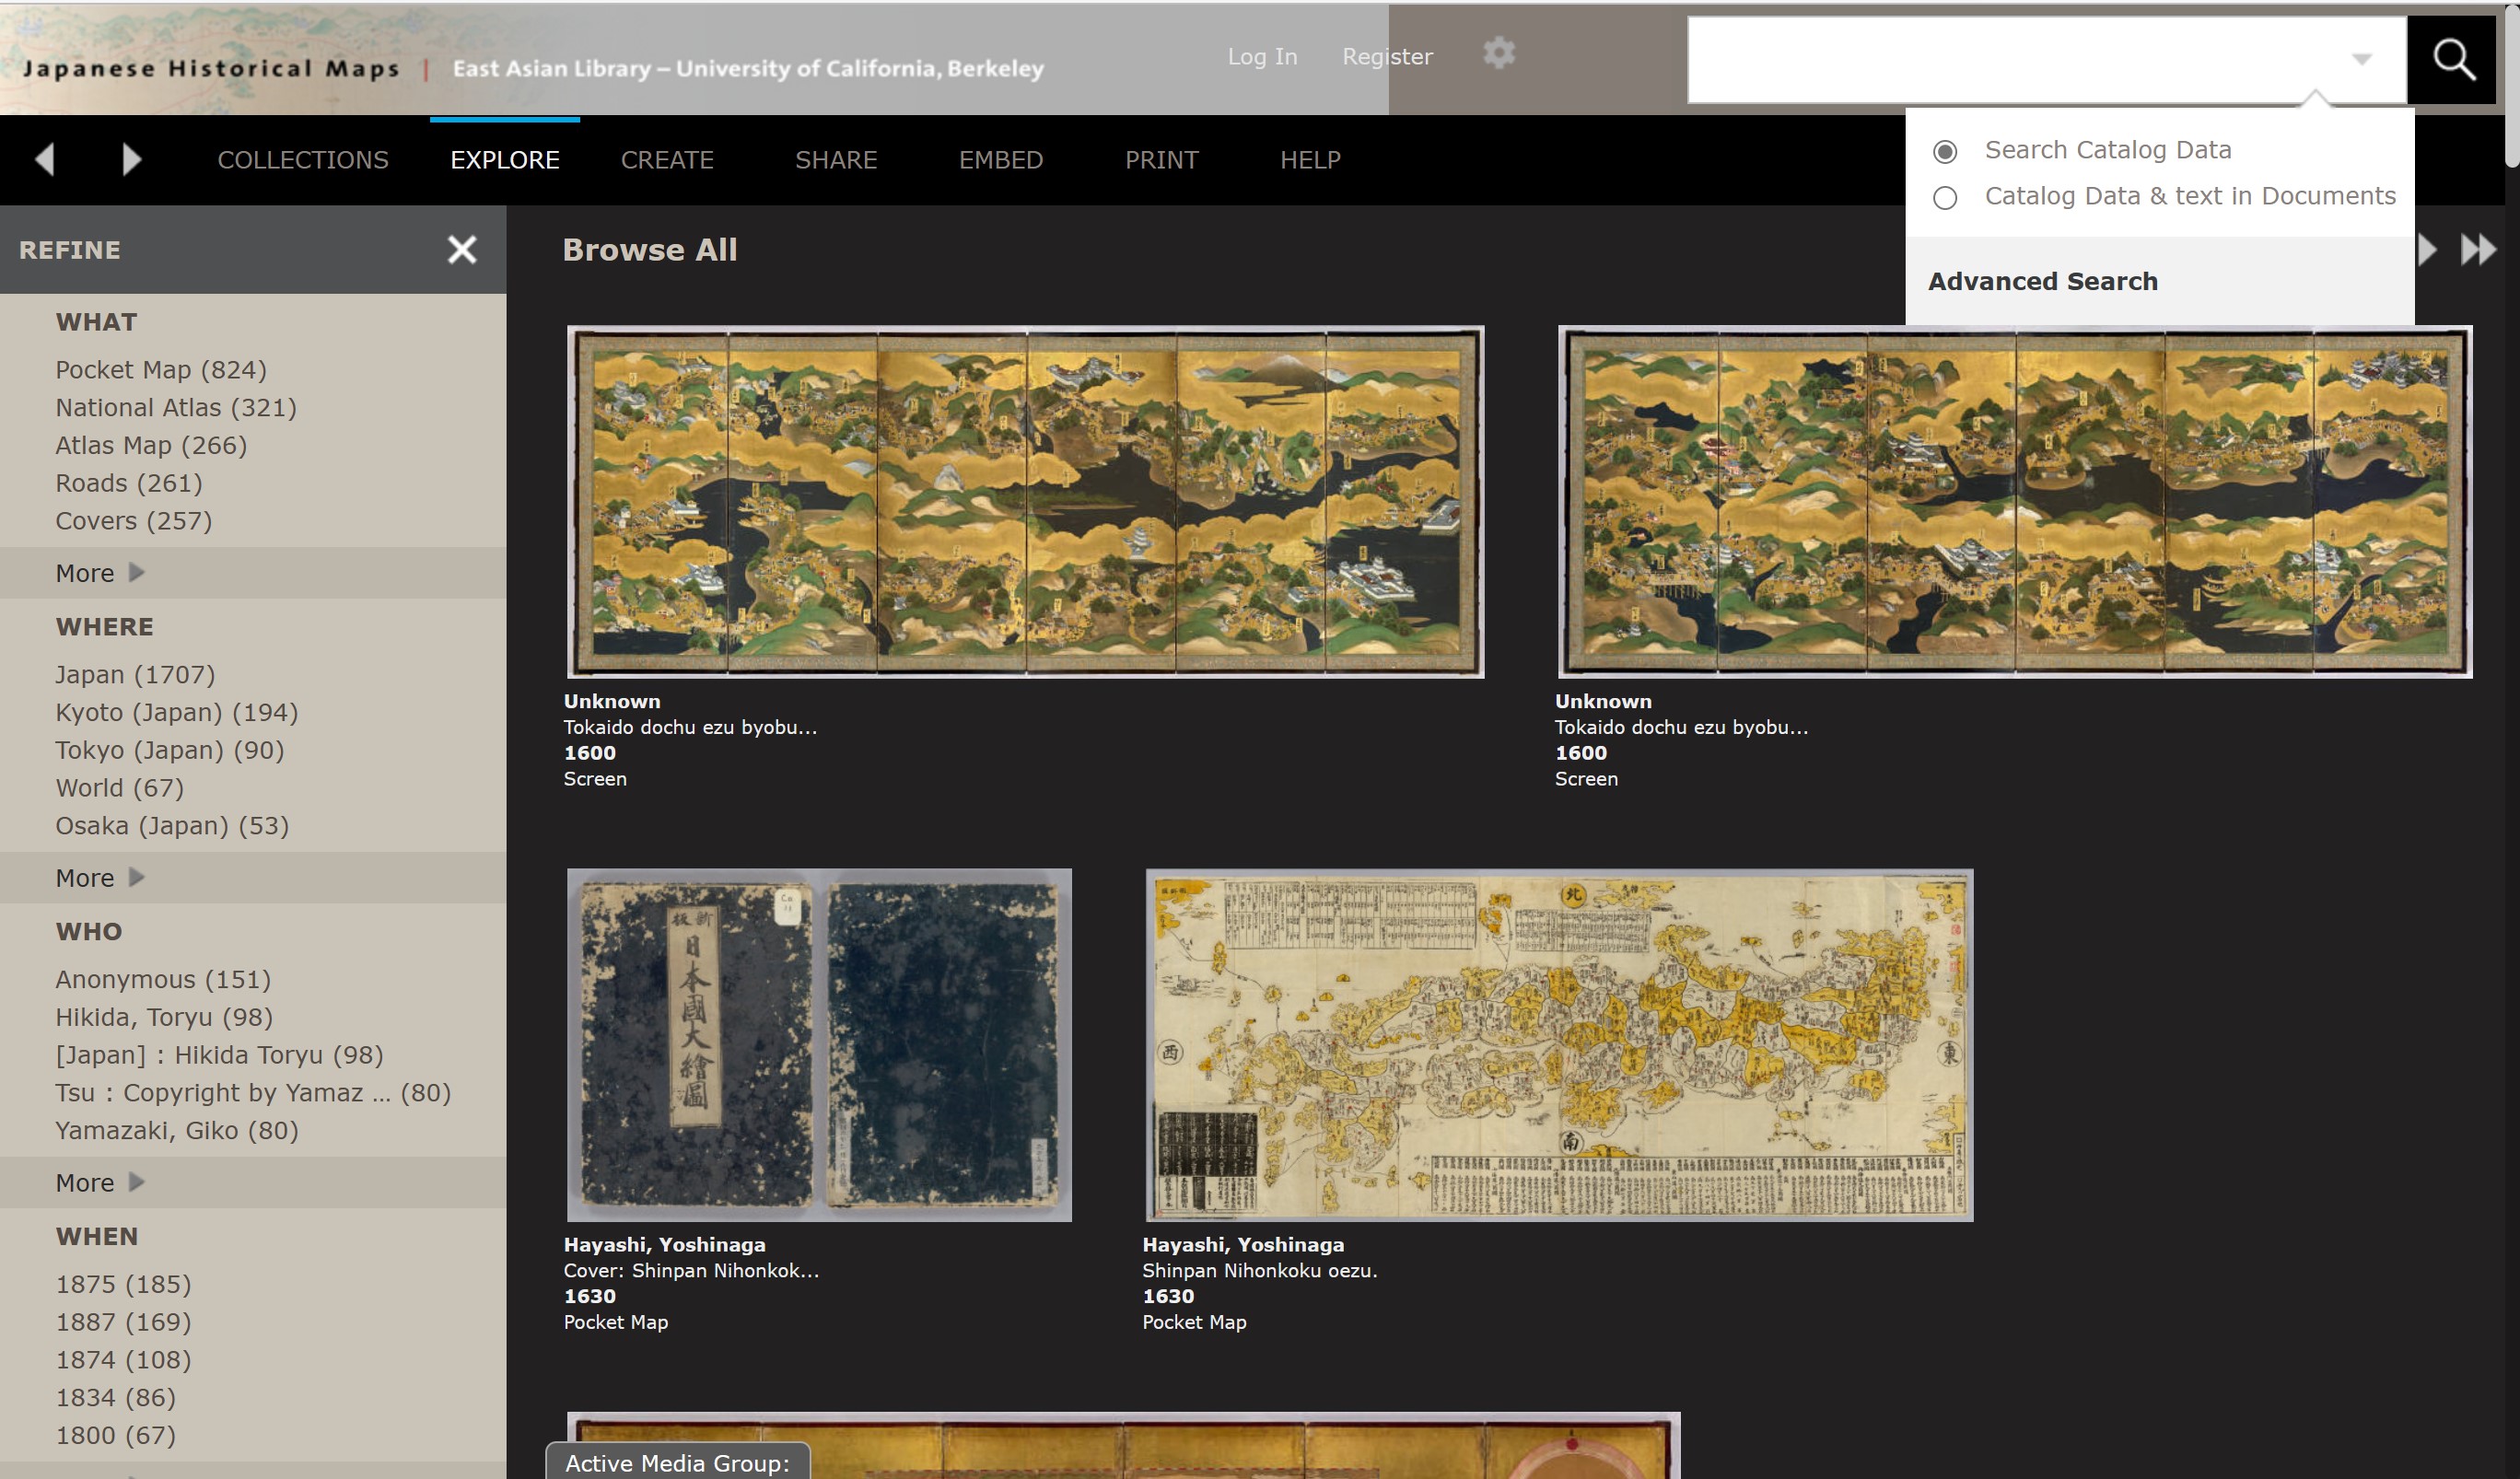The image size is (2520, 1479).
Task: Filter by year 1800 (67)
Action: [x=115, y=1436]
